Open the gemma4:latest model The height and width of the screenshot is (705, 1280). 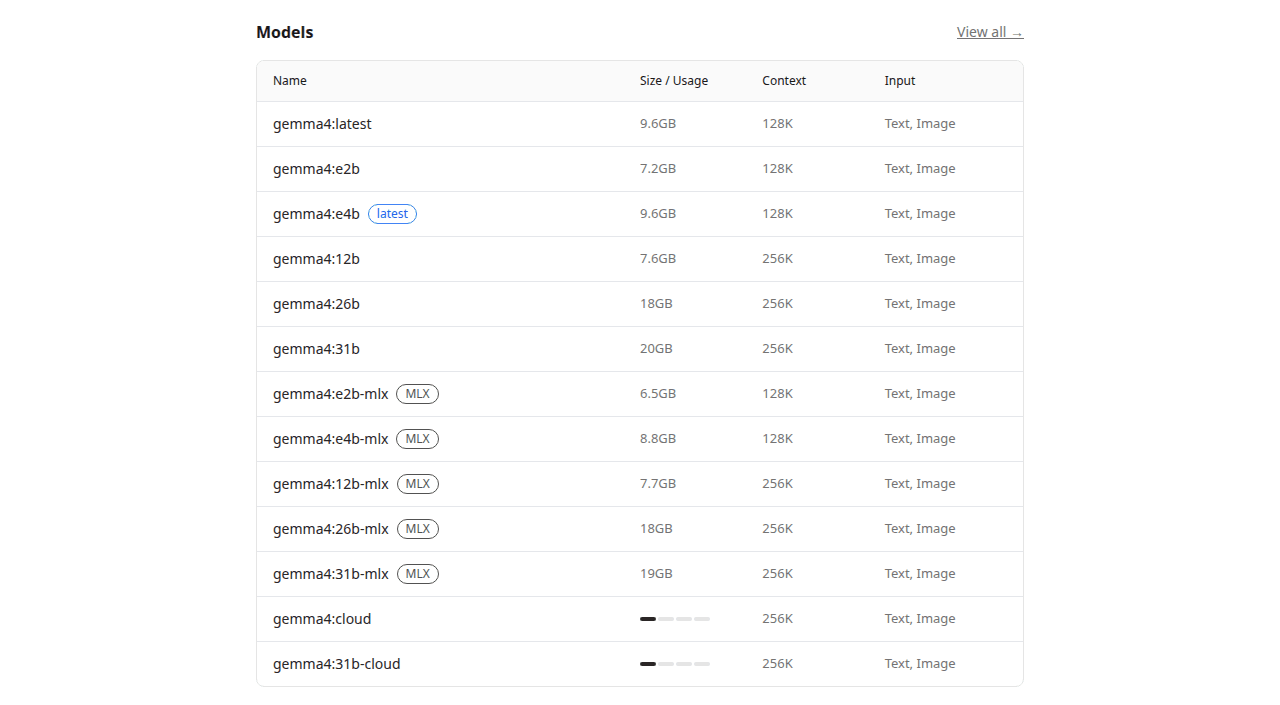point(322,124)
